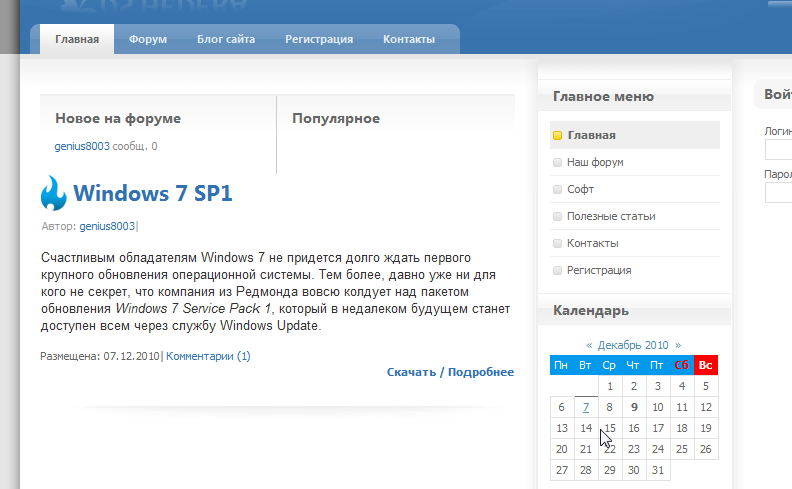Go to the Регистрация tab in top navigation
792x489 pixels.
(x=319, y=39)
